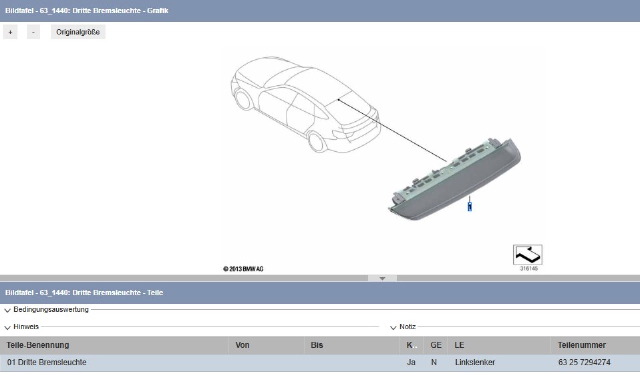
Task: Click the Linkslenker cell in parts row
Action: [x=475, y=362]
